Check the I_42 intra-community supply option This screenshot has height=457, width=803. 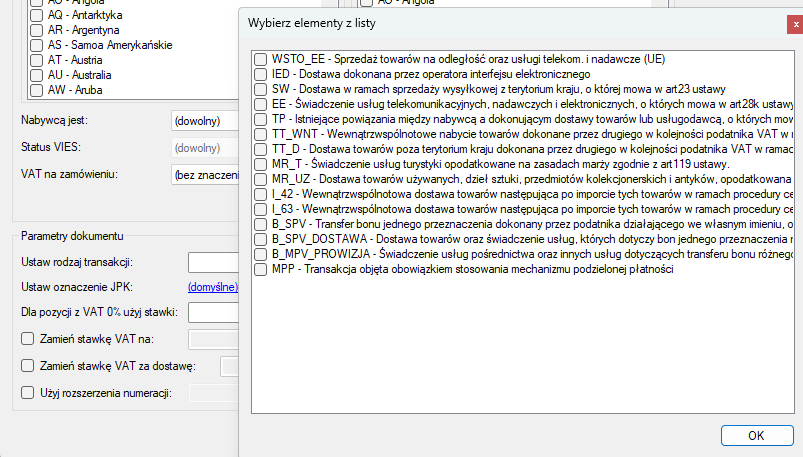click(261, 194)
